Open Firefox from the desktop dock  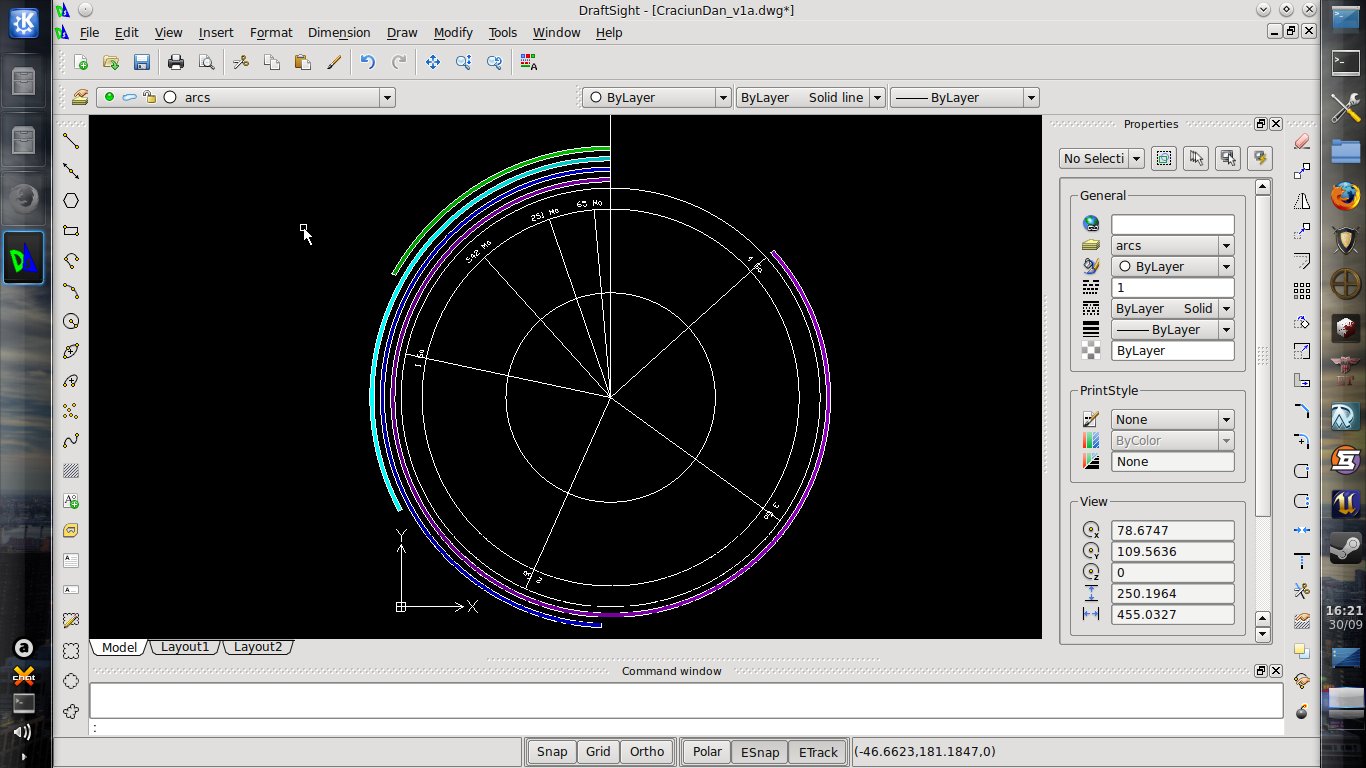(x=1345, y=195)
